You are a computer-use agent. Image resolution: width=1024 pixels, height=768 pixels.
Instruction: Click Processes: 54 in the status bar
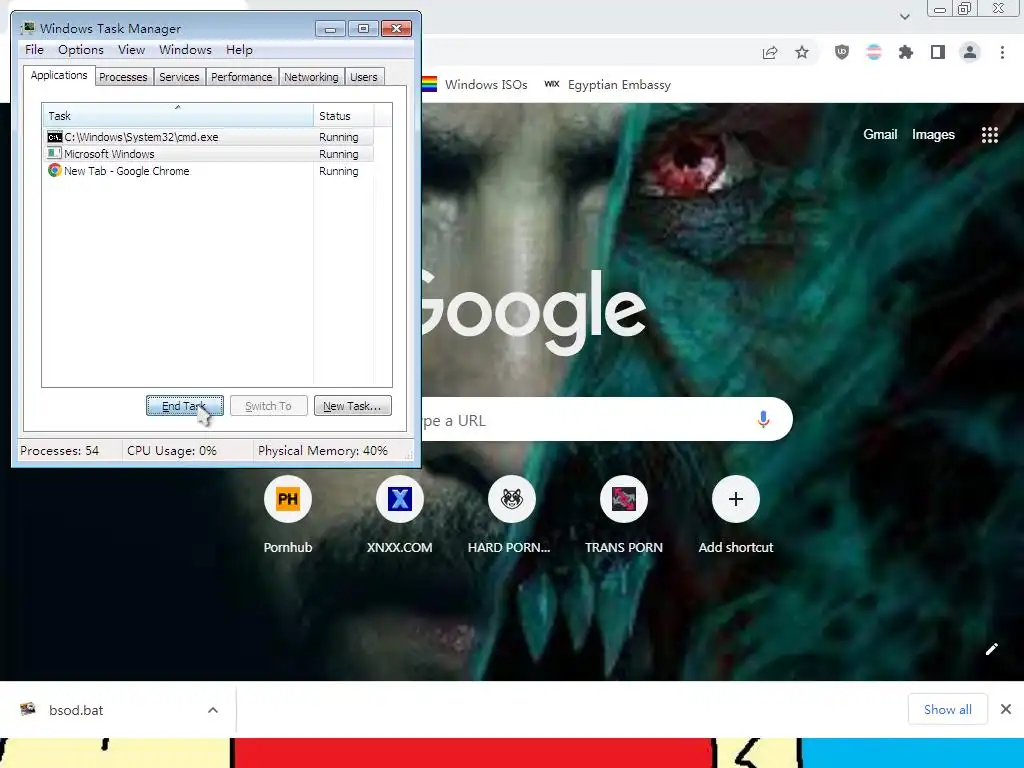pyautogui.click(x=59, y=451)
